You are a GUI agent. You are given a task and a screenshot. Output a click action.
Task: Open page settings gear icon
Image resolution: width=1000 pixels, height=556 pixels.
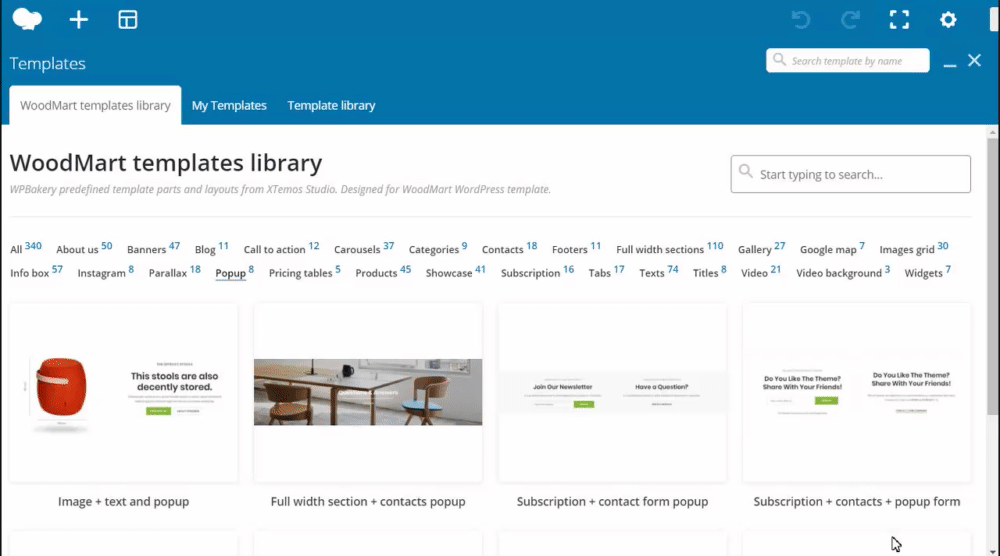tap(948, 20)
